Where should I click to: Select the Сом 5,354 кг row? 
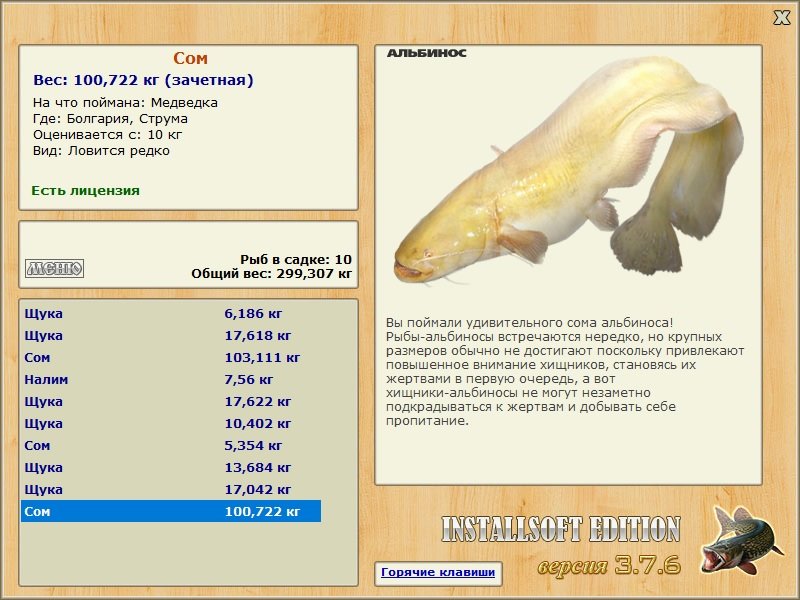tap(171, 445)
